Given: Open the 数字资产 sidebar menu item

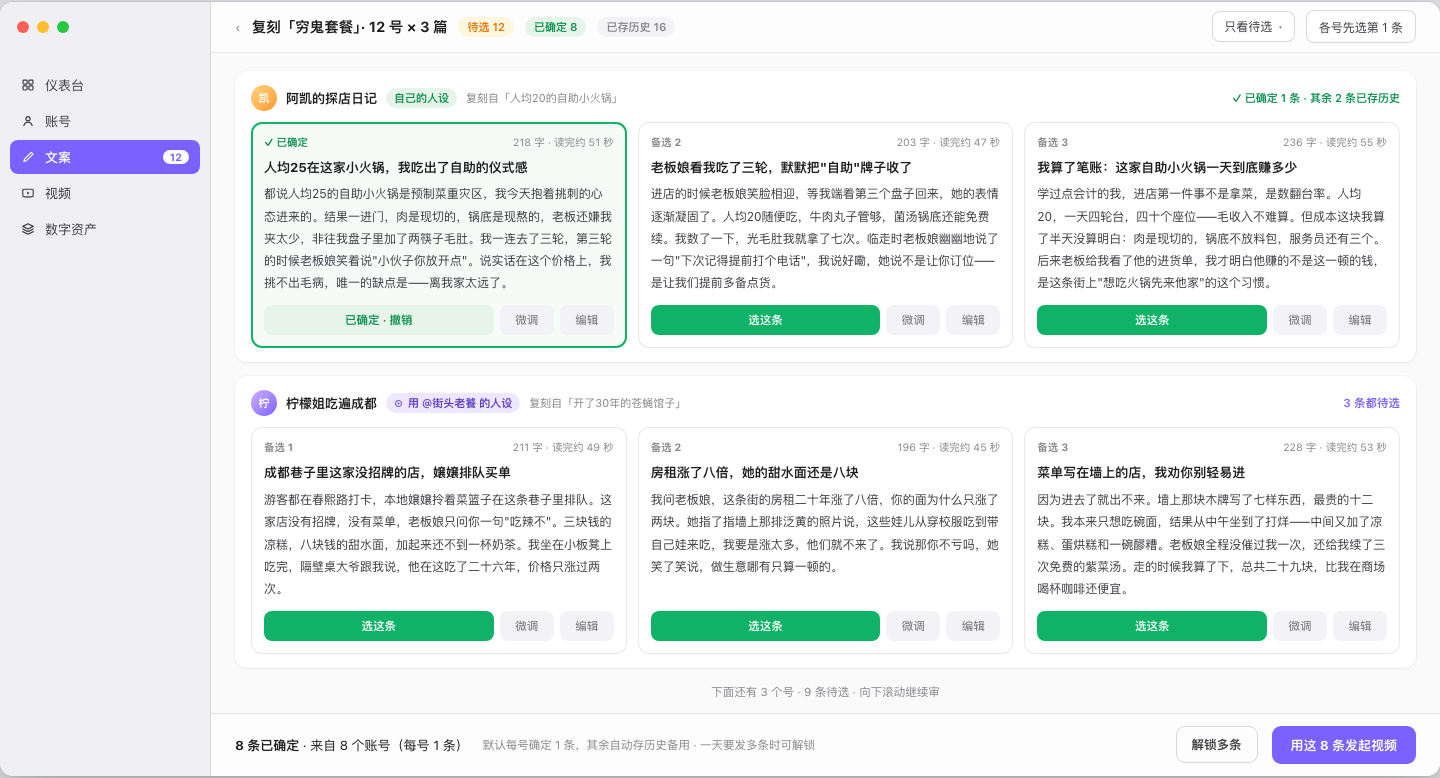Looking at the screenshot, I should coord(105,229).
